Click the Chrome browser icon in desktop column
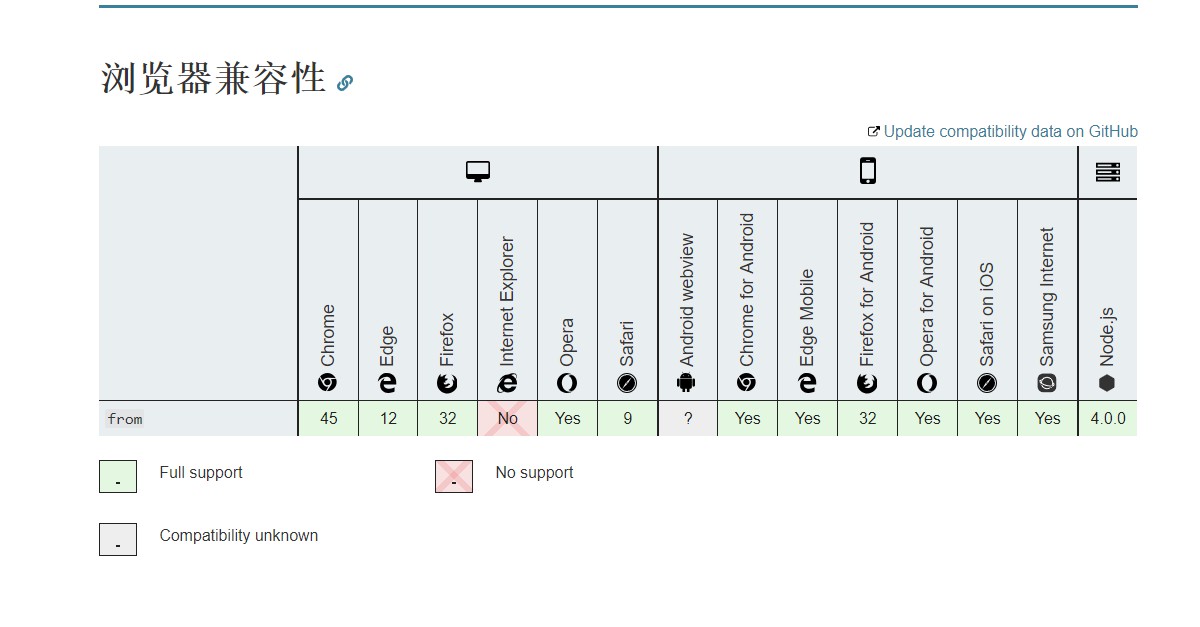This screenshot has height=627, width=1200. pos(328,382)
